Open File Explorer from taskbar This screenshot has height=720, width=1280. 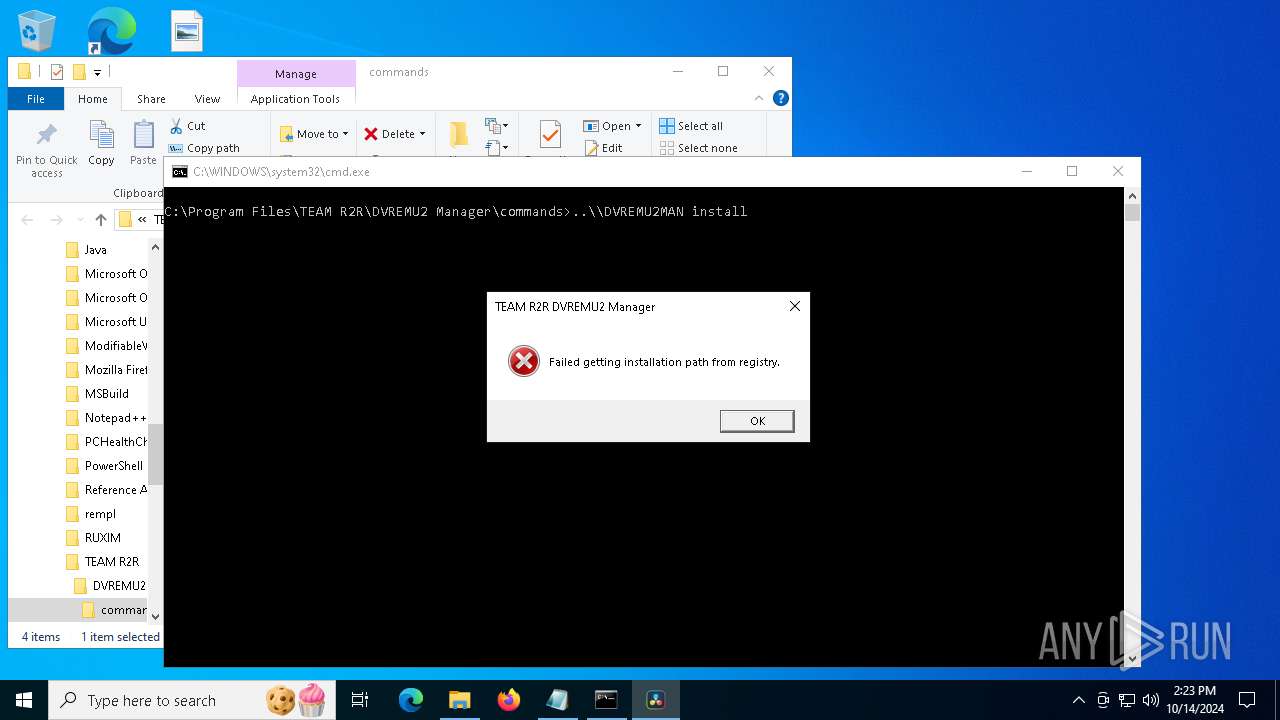(x=459, y=700)
